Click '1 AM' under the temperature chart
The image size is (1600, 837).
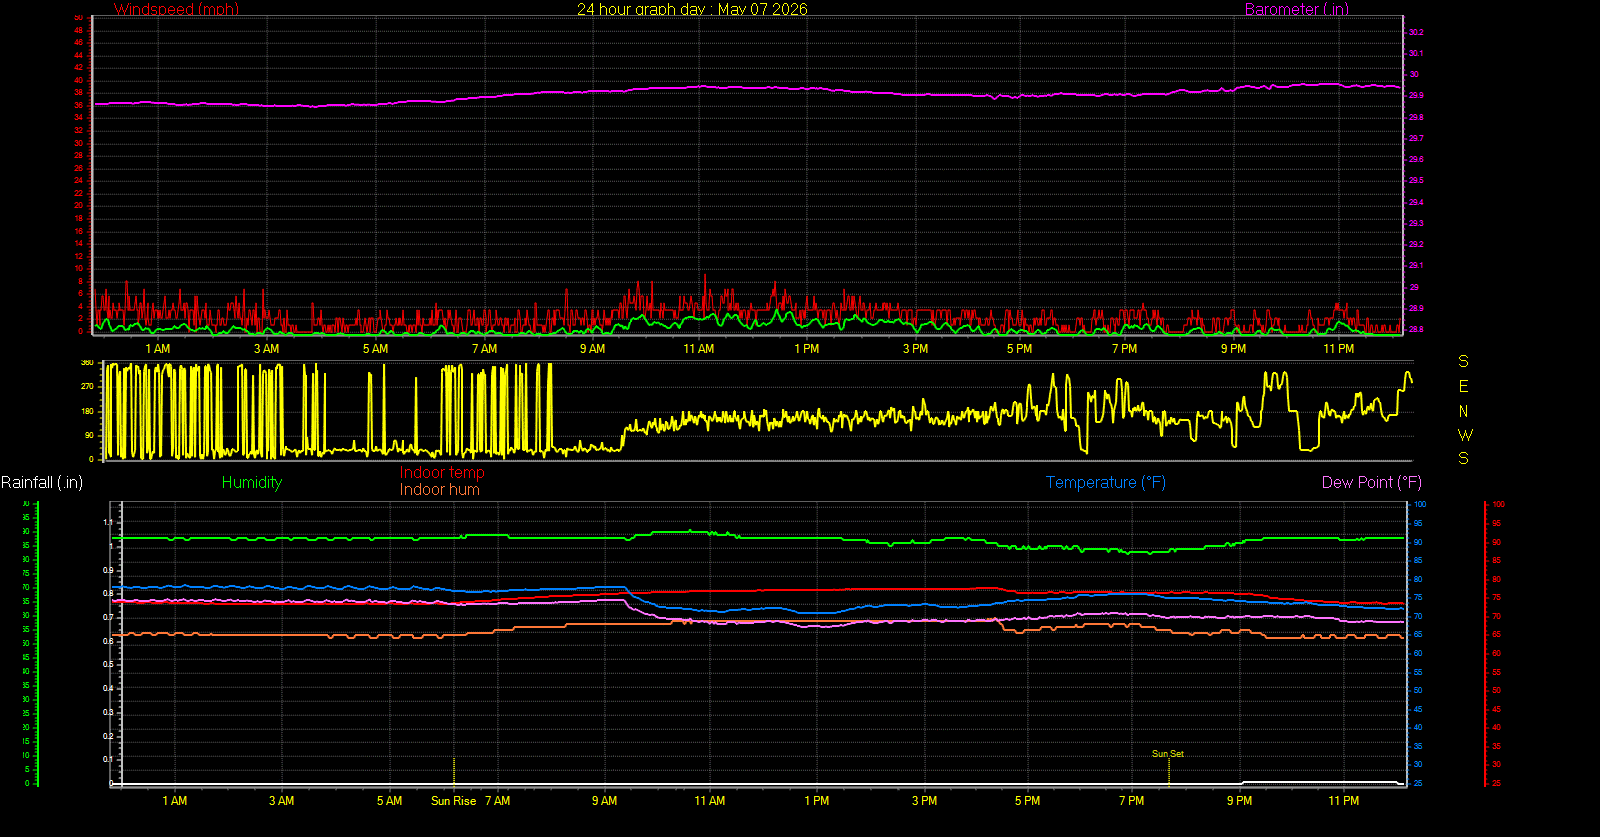click(x=175, y=801)
